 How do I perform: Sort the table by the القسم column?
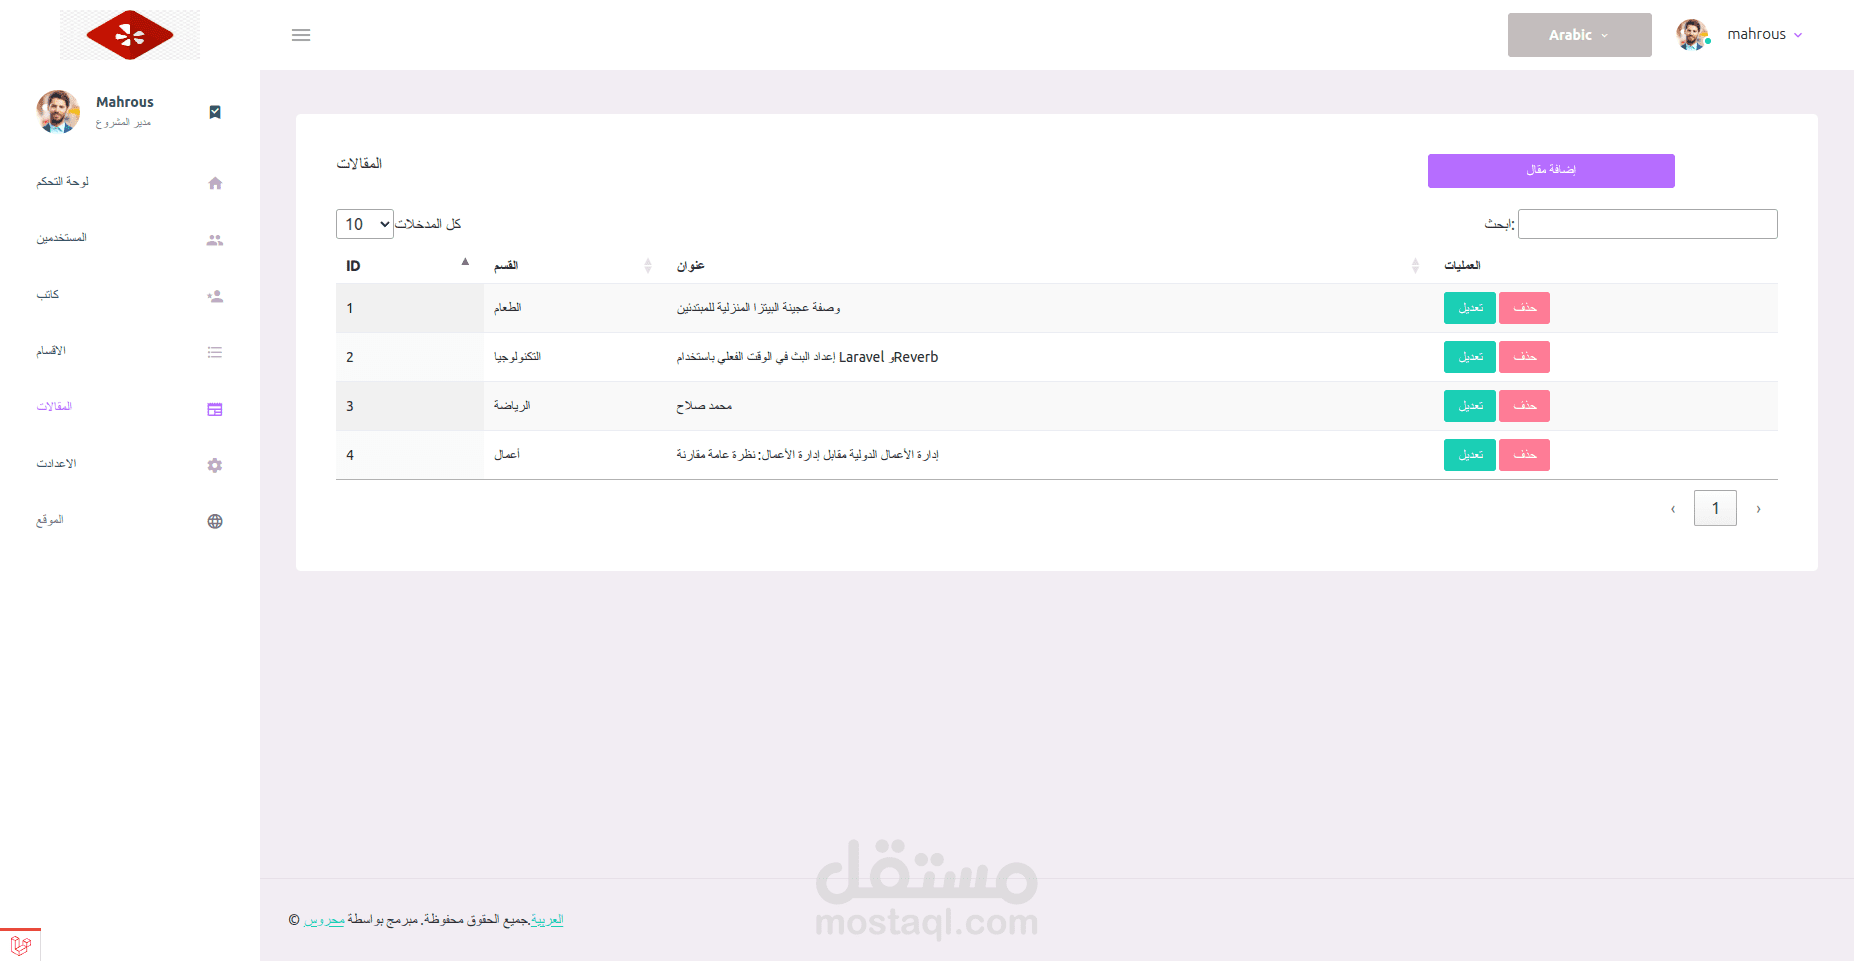(x=575, y=265)
